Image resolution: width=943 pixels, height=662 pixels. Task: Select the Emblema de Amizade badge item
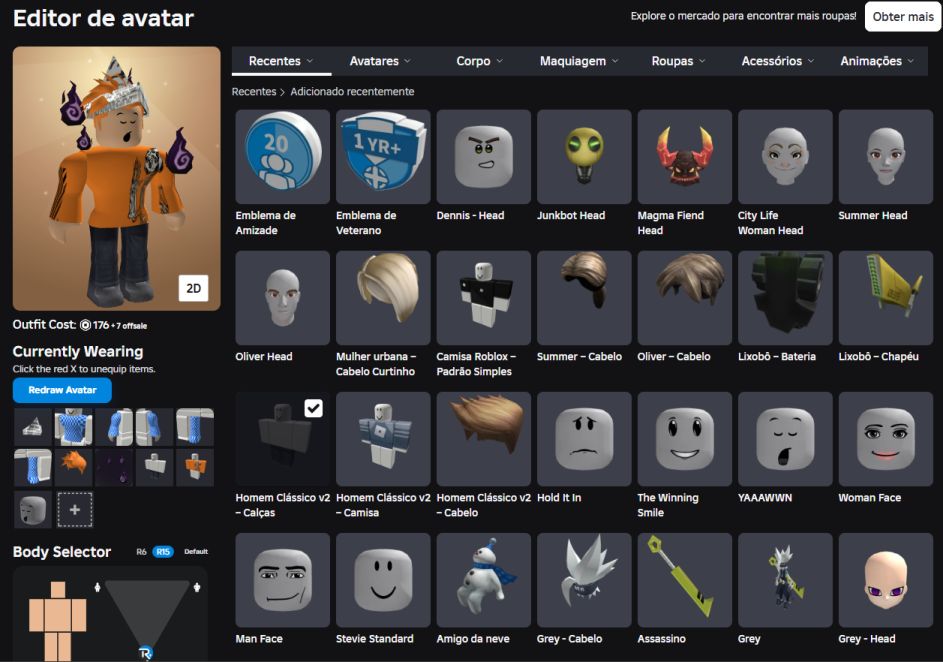(282, 156)
